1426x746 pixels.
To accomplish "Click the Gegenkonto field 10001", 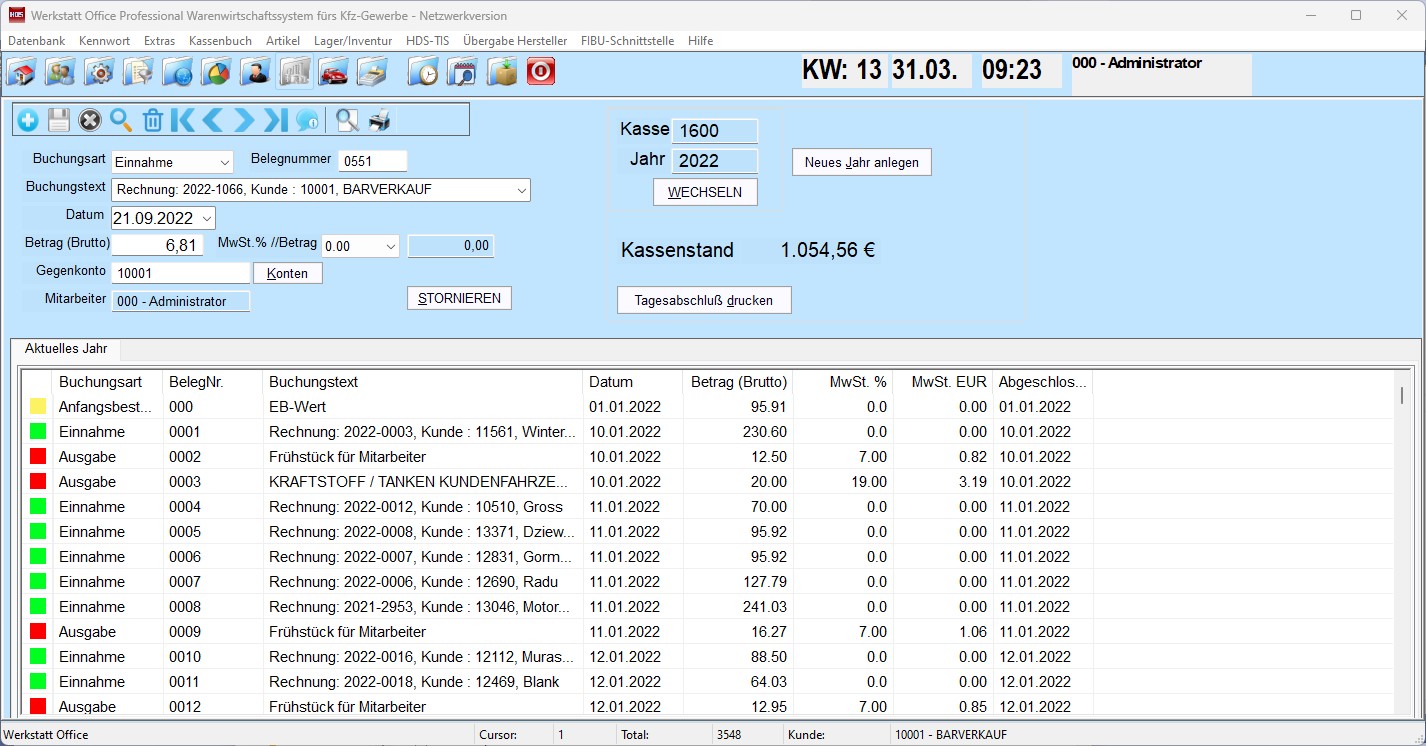I will (x=181, y=273).
